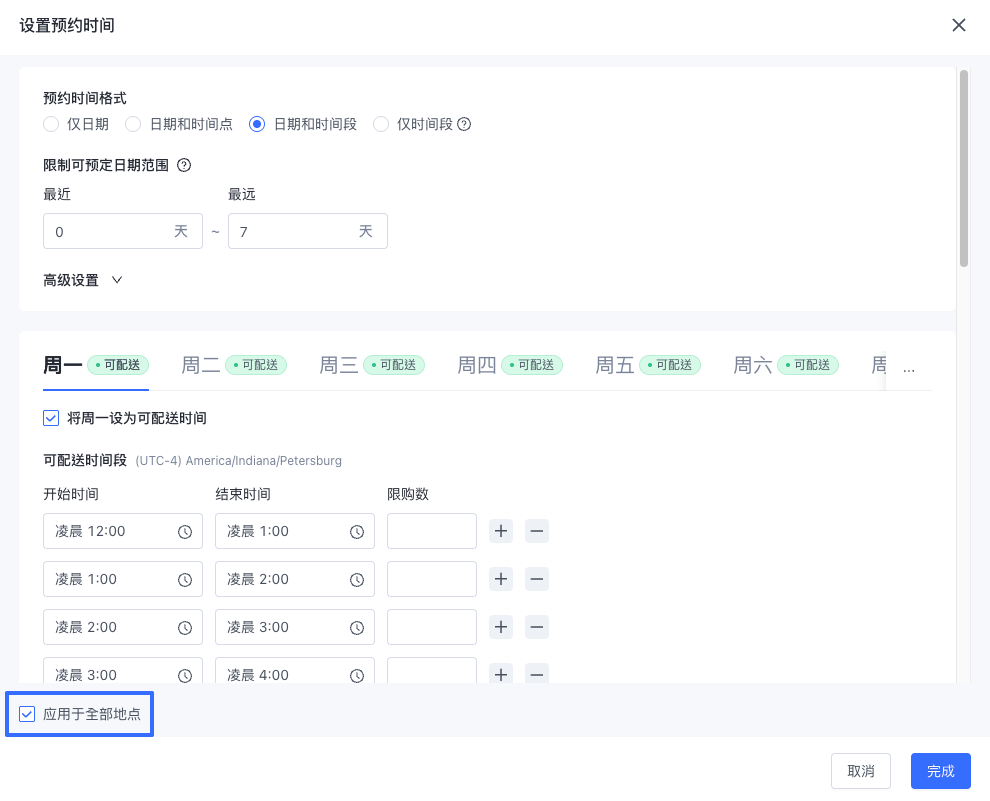Click 完成 button
This screenshot has height=801, width=990.
point(940,771)
